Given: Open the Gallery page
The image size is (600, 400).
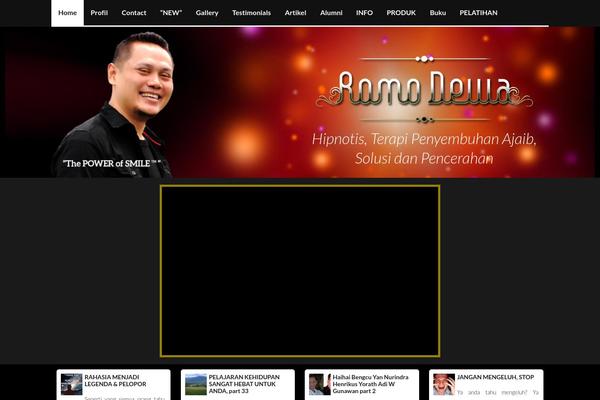Looking at the screenshot, I should pos(207,13).
